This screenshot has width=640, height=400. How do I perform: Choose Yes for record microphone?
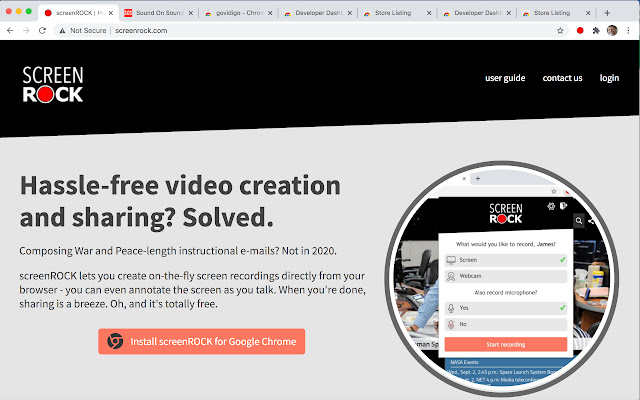(x=506, y=308)
